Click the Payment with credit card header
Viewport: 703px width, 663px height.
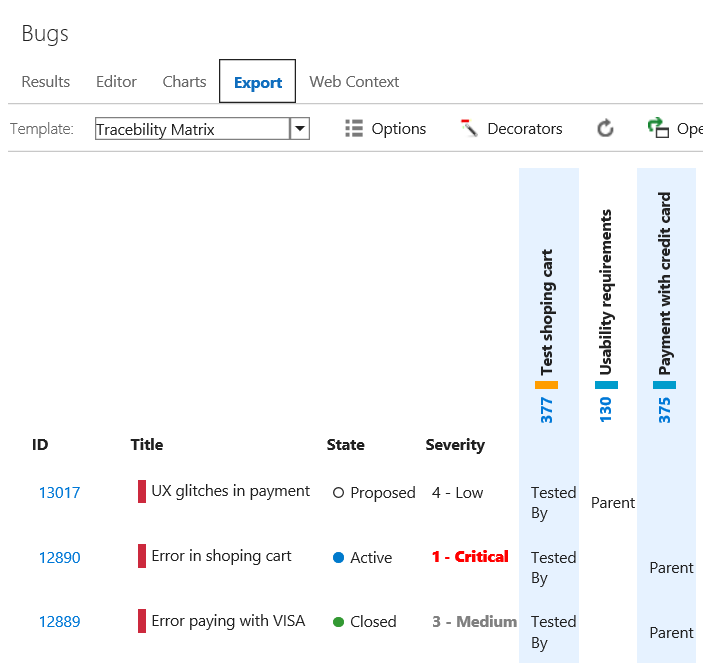tap(664, 283)
